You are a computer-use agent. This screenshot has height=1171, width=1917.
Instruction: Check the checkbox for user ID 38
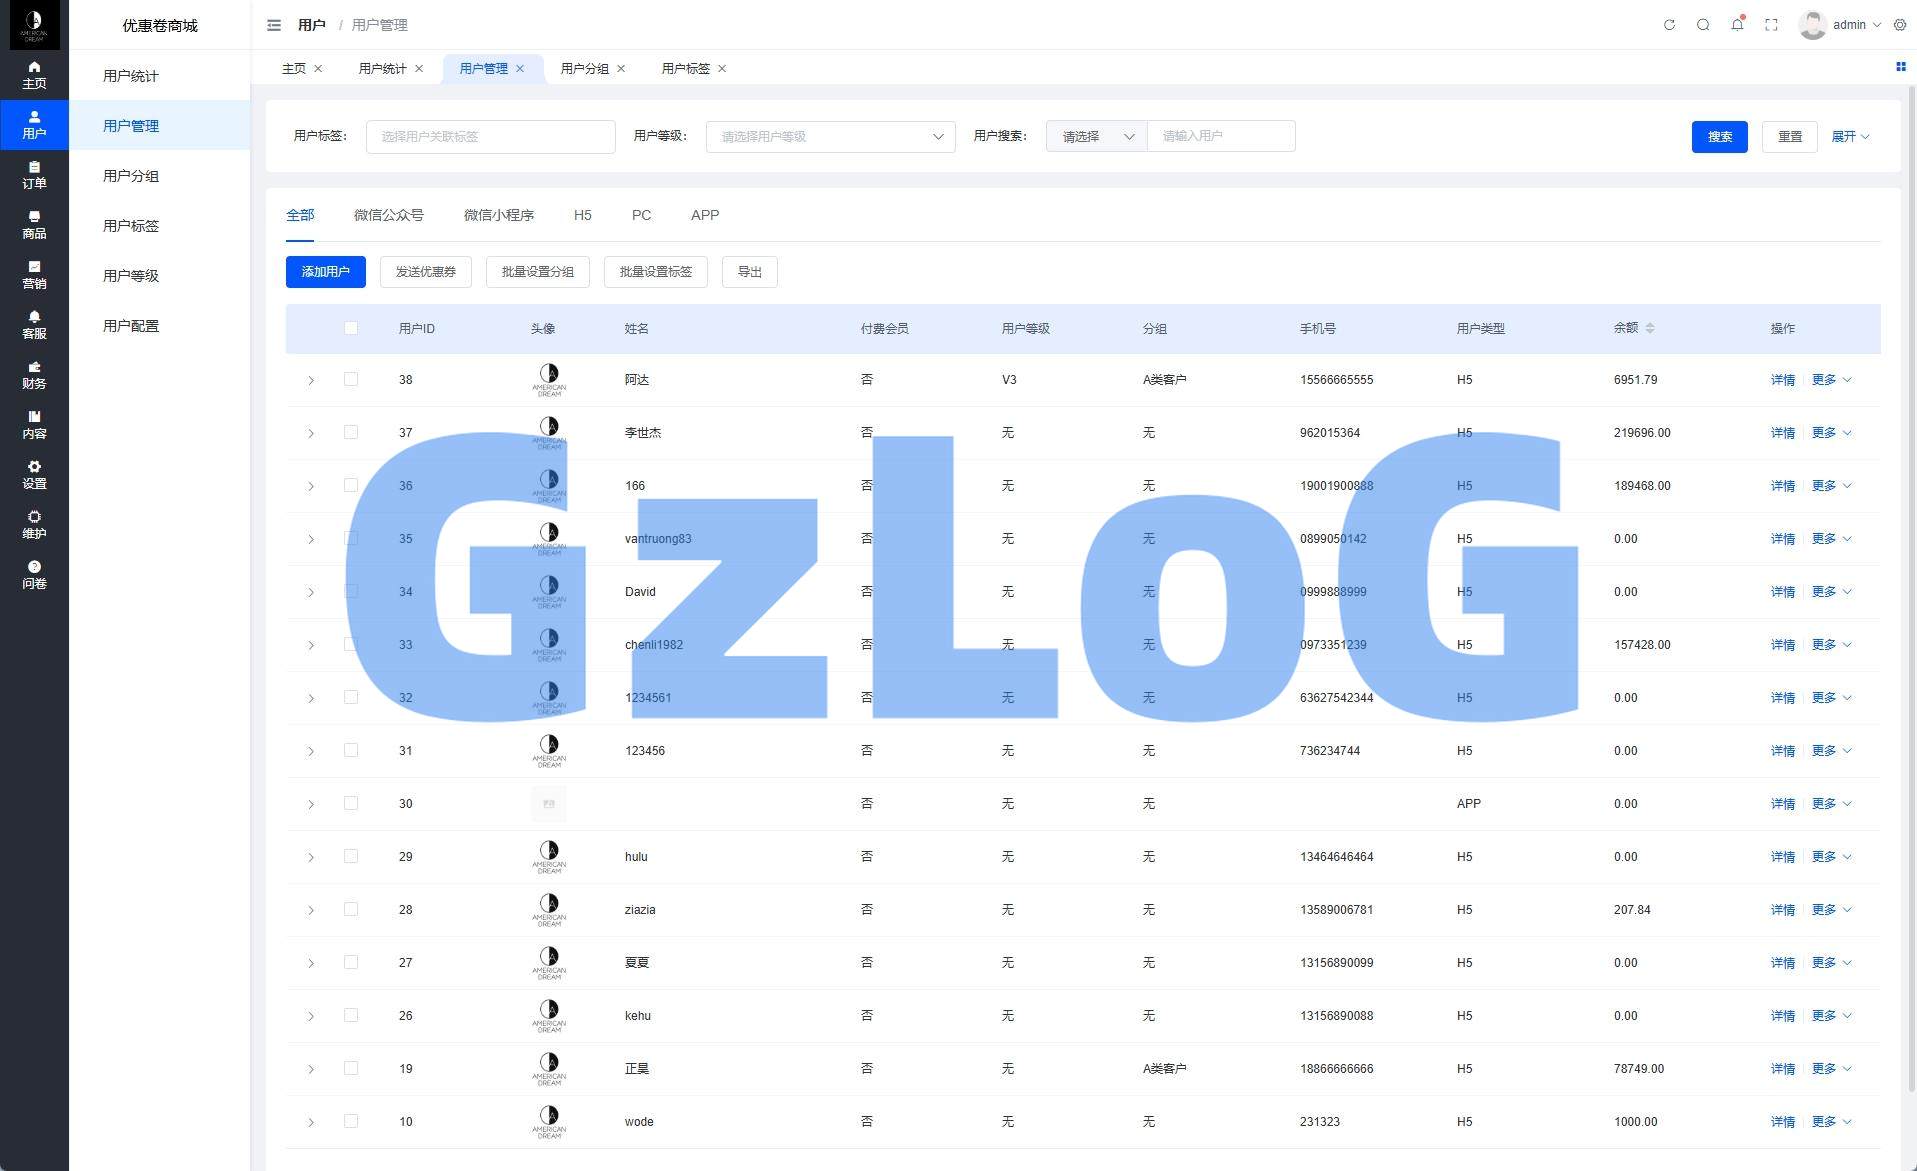[x=351, y=379]
